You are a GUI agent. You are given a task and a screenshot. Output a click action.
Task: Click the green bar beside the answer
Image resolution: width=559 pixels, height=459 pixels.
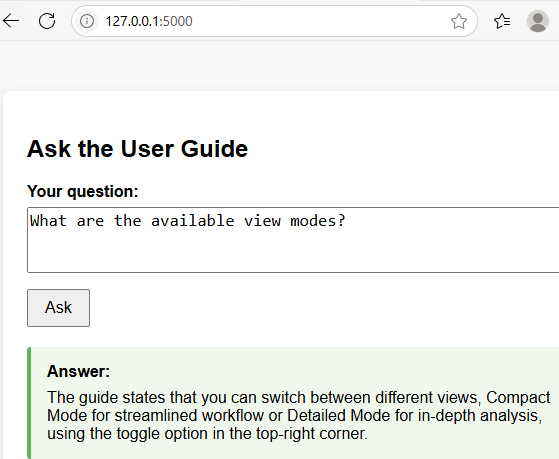click(x=29, y=403)
